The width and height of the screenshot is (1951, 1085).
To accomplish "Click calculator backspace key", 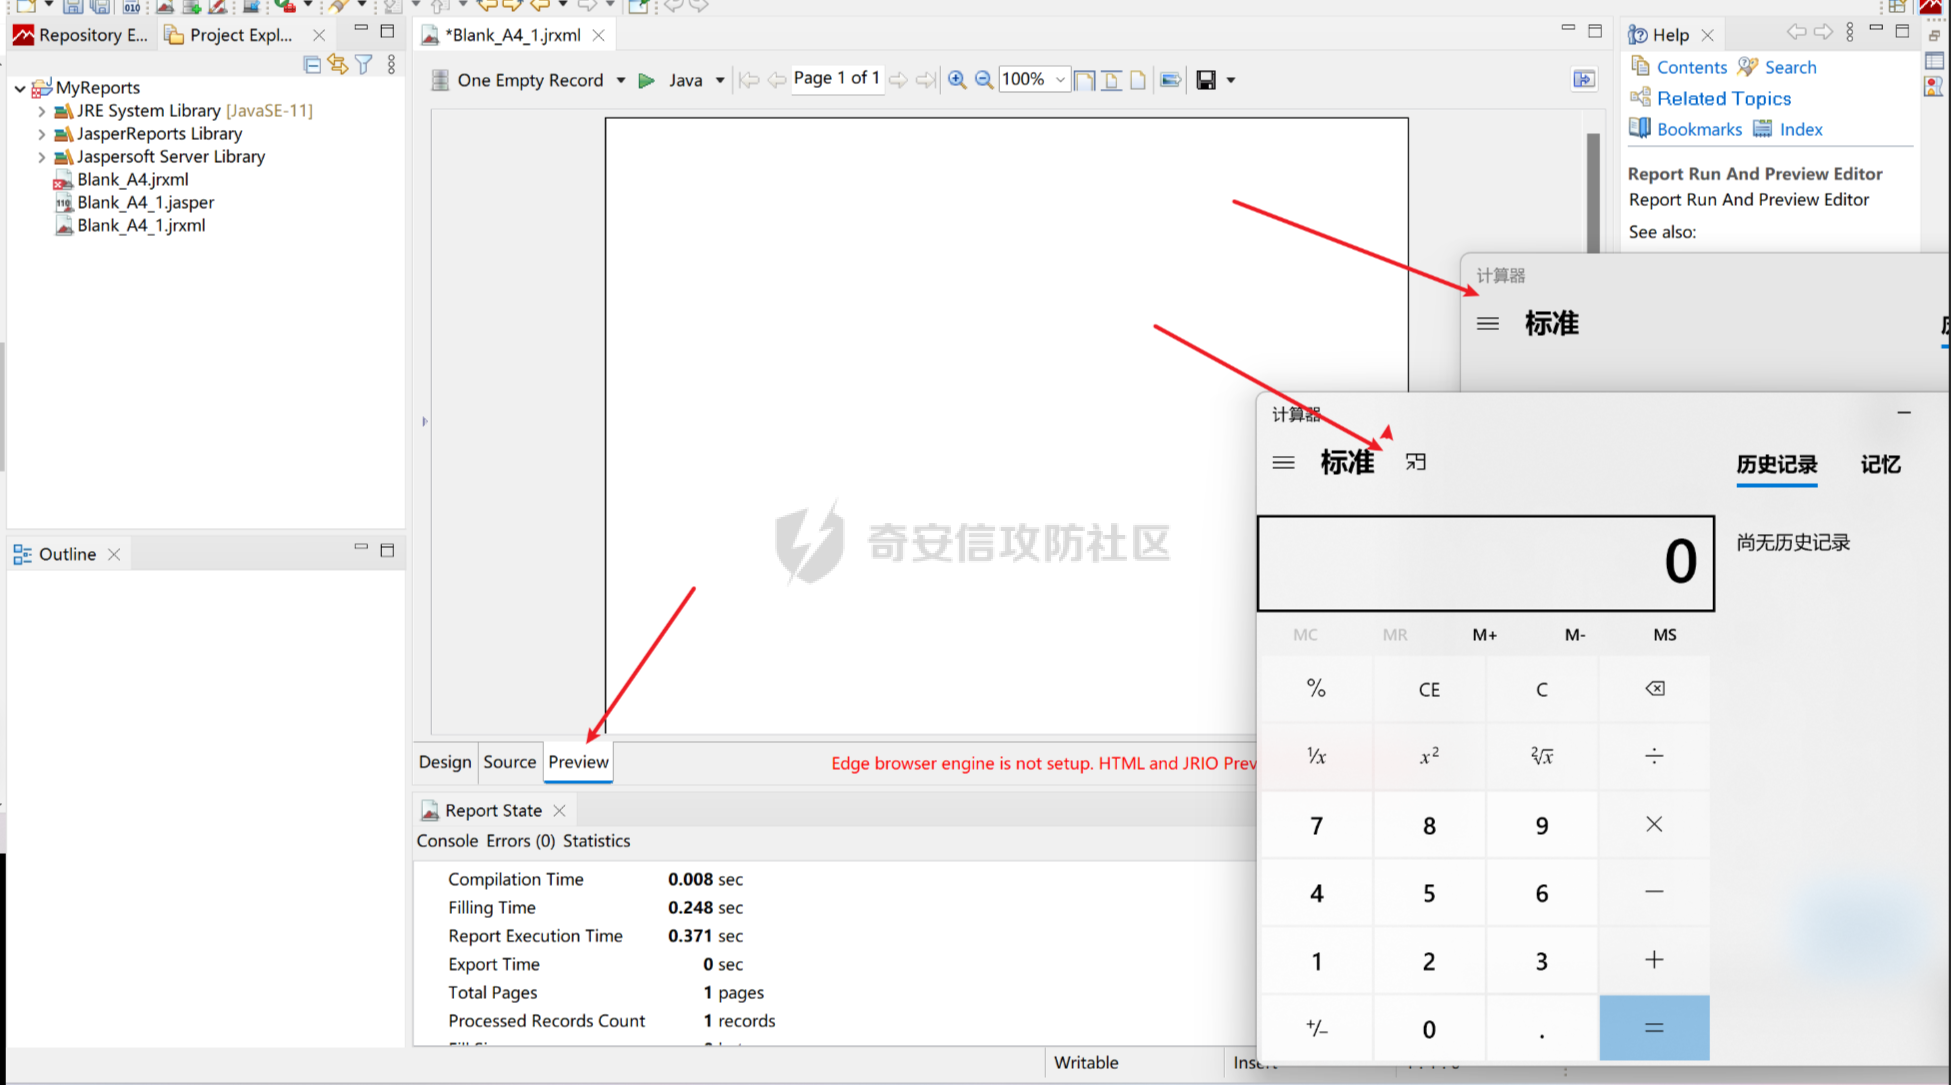I will point(1654,689).
